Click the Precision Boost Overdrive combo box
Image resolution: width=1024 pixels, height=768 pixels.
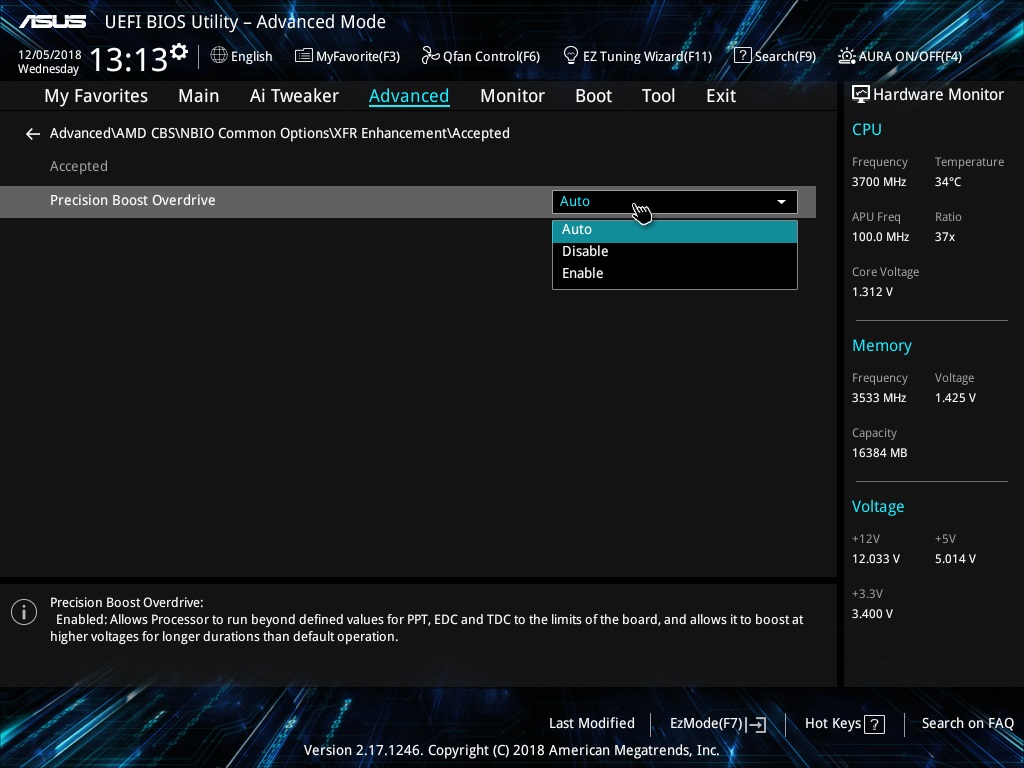[675, 202]
